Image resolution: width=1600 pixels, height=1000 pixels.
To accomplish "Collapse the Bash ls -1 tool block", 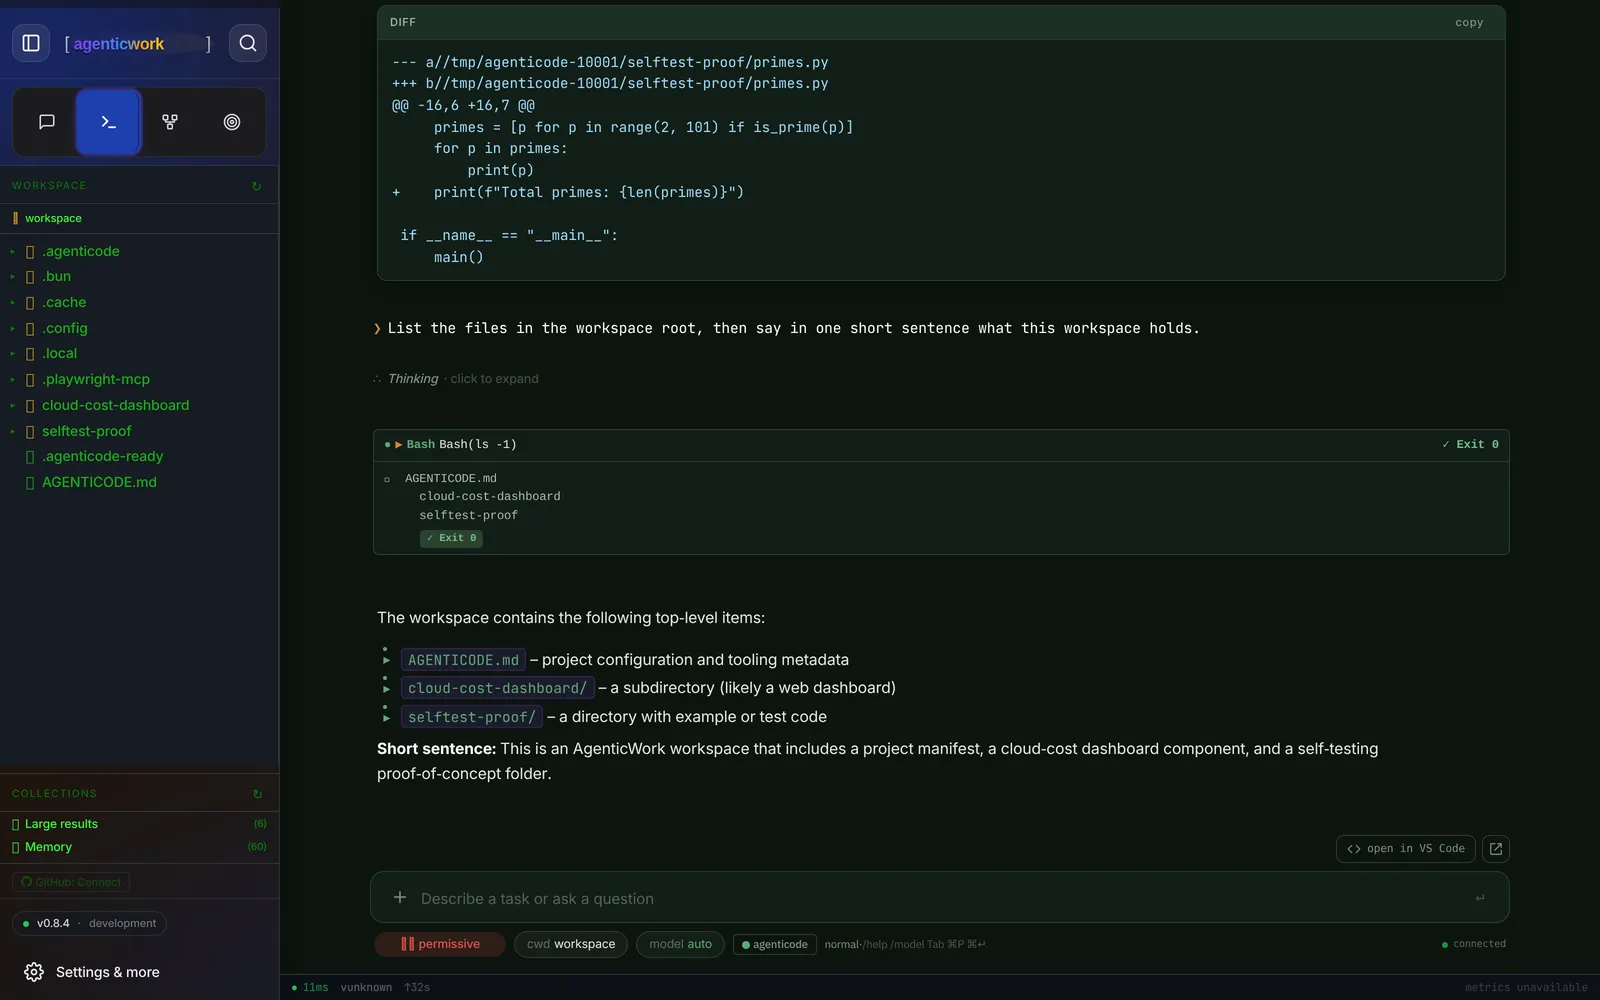I will 398,445.
